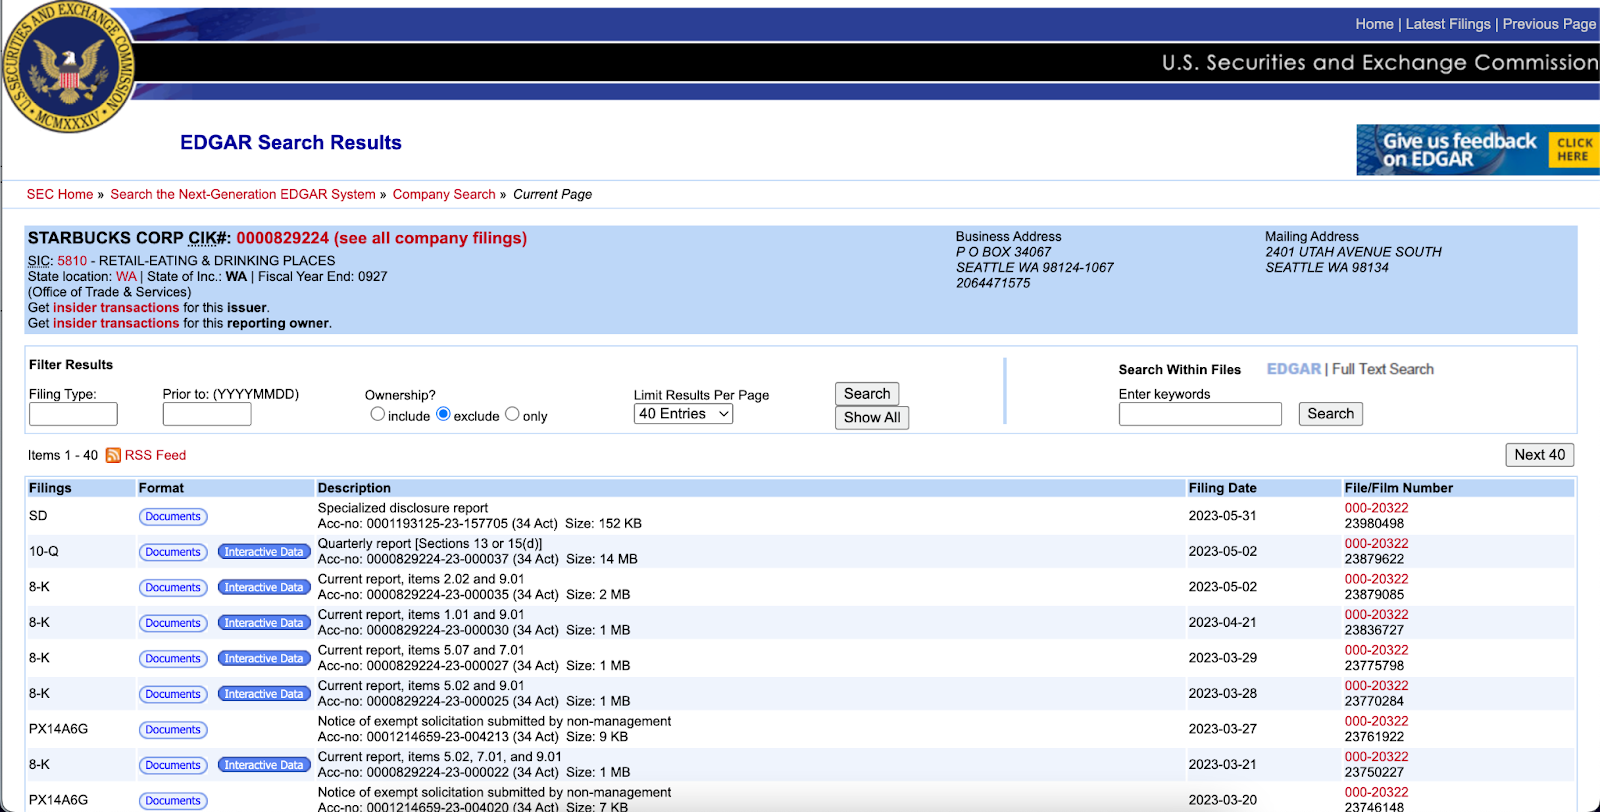
Task: Click the Prior to date input field
Action: [207, 414]
